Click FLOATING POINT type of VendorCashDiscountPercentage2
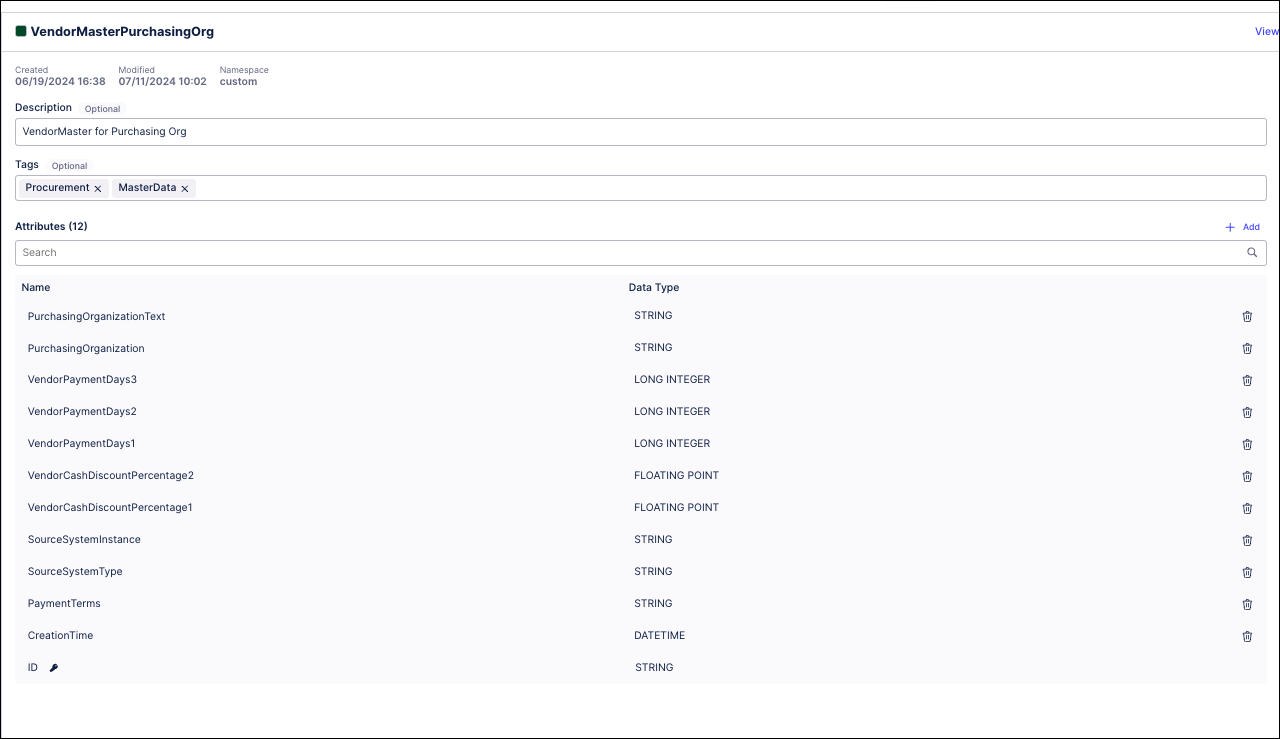 coord(677,476)
